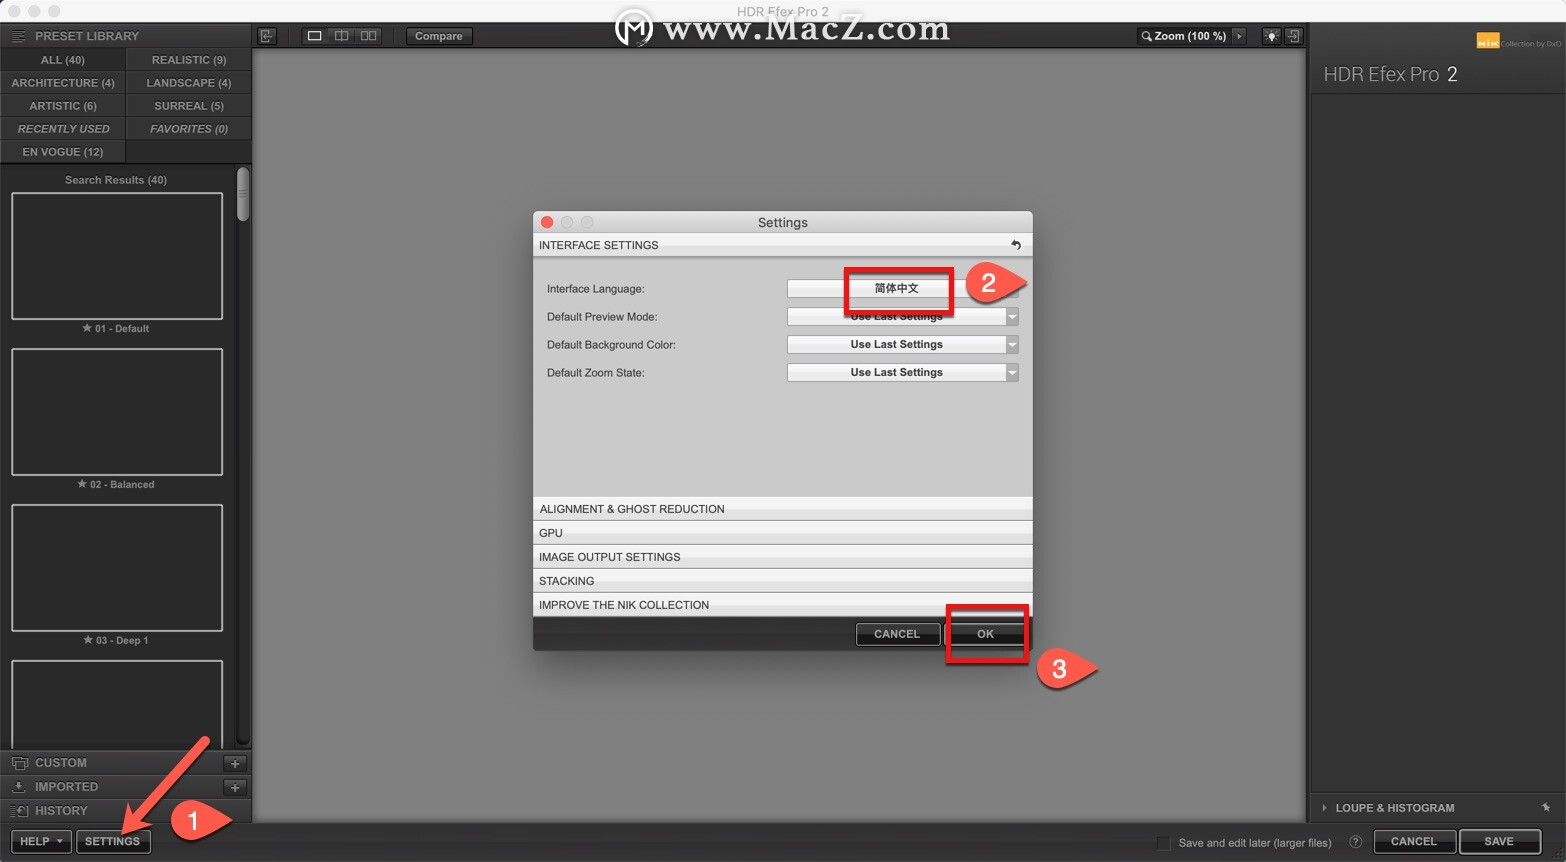Click the Preset Library header icon
Viewport: 1566px width, 862px height.
coord(18,36)
